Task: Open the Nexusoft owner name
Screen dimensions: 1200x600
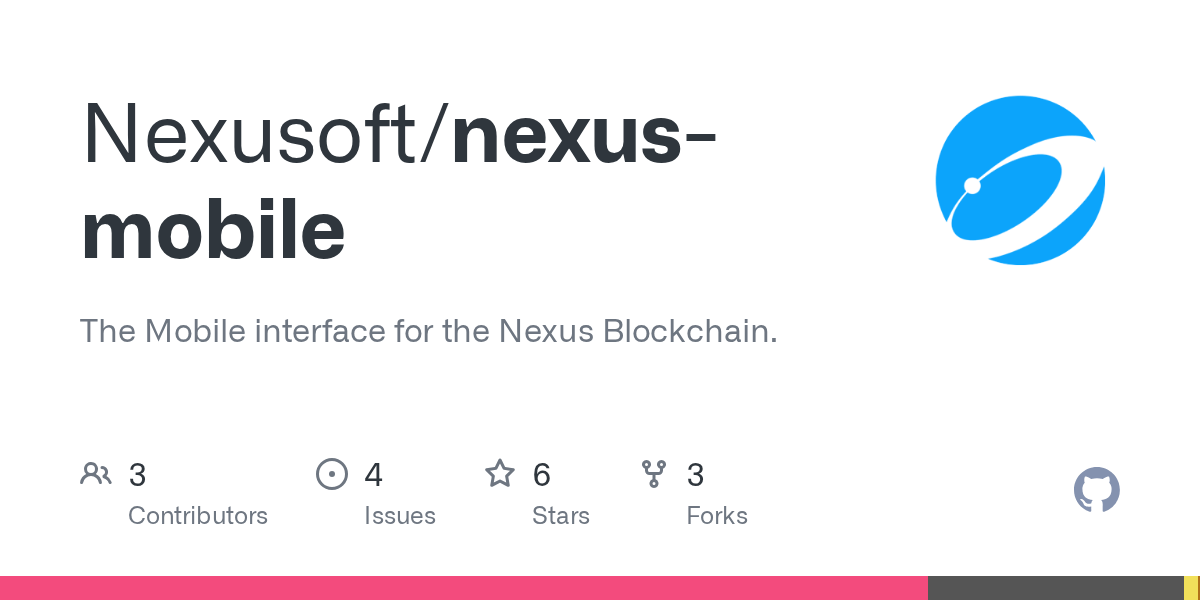Action: click(x=259, y=133)
